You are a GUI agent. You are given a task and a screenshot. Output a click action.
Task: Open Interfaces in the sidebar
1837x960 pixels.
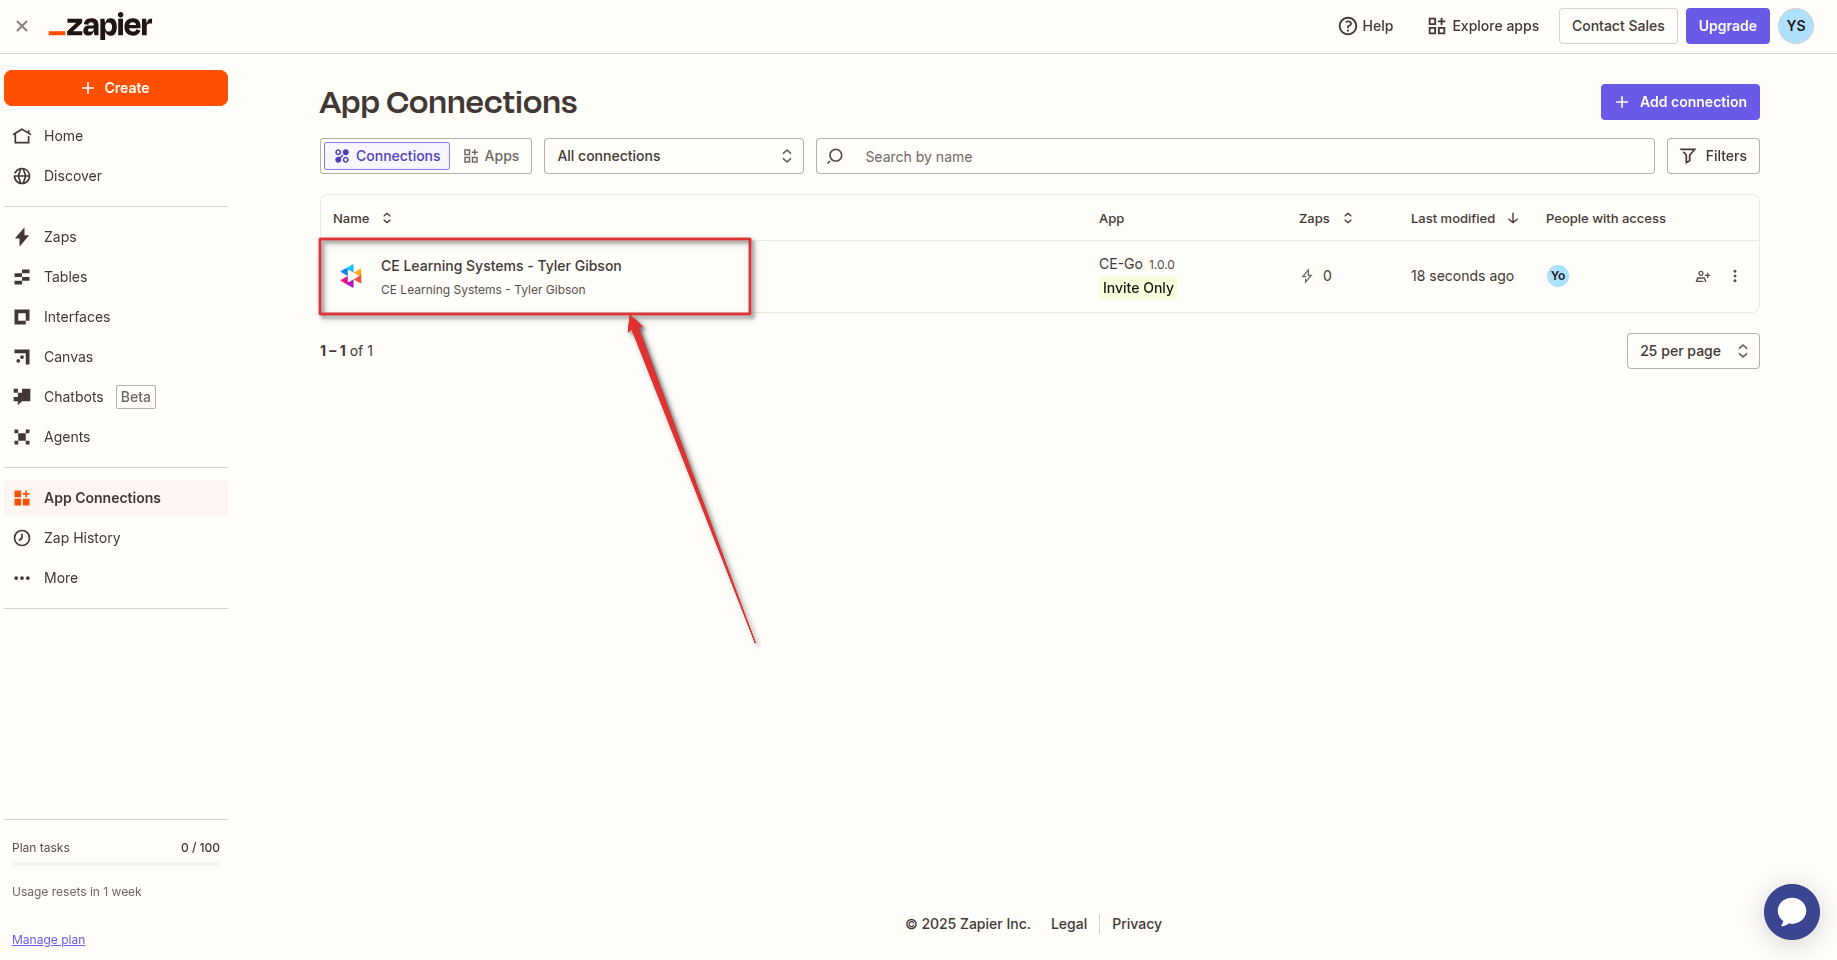116,317
